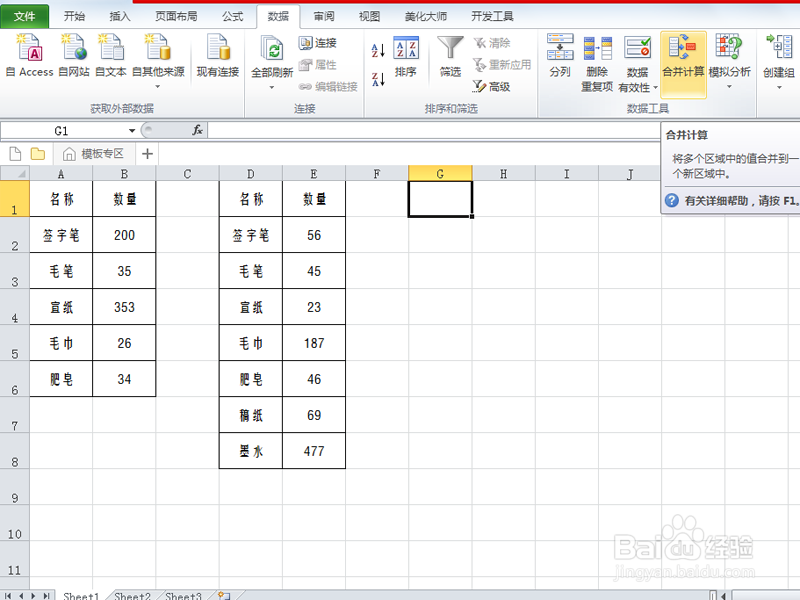Viewport: 800px width, 600px height.
Task: Click the select-all corner button
Action: click(15, 173)
